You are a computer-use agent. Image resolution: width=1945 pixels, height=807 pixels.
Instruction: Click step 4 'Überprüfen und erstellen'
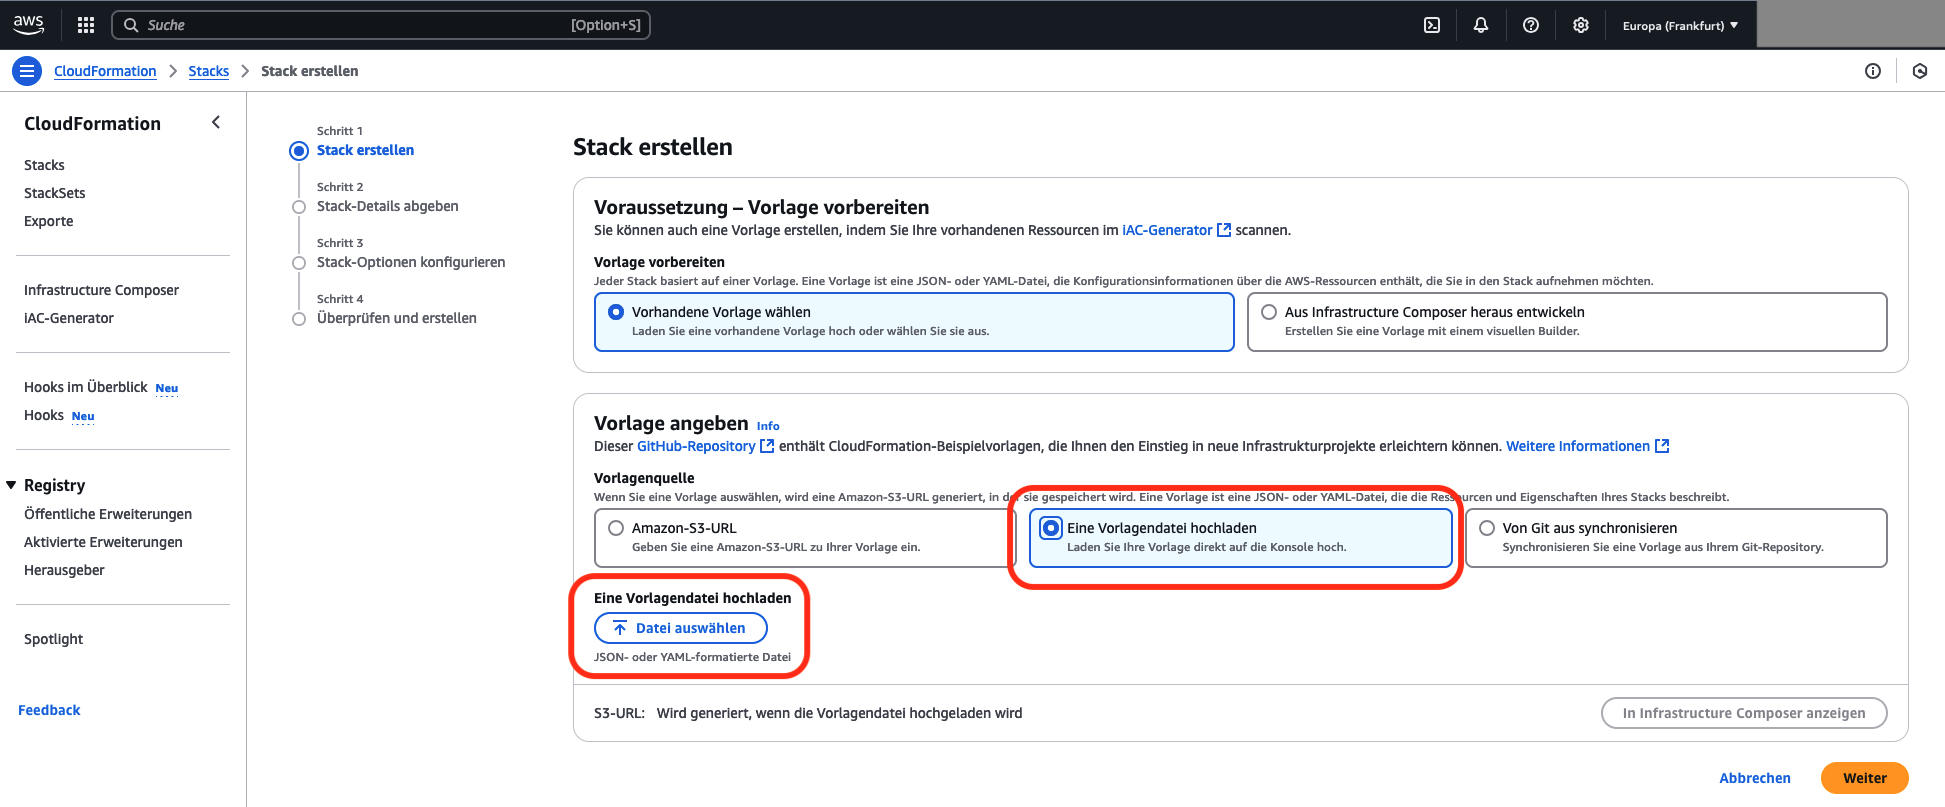point(397,318)
